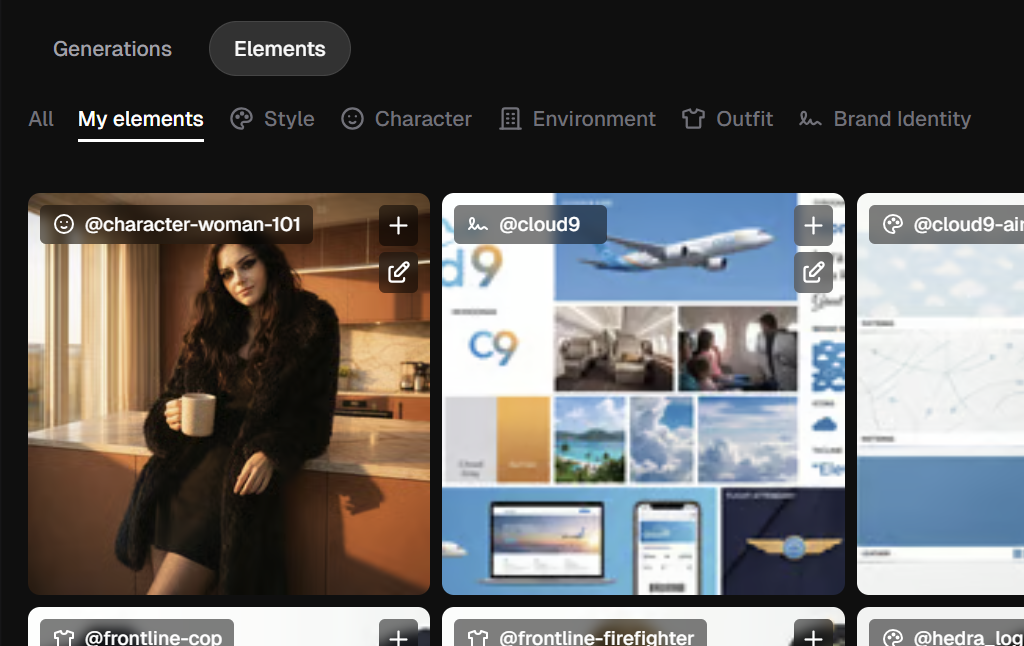Click the palette icon on @hedra_log tag
Viewport: 1024px width, 646px height.
pos(893,638)
